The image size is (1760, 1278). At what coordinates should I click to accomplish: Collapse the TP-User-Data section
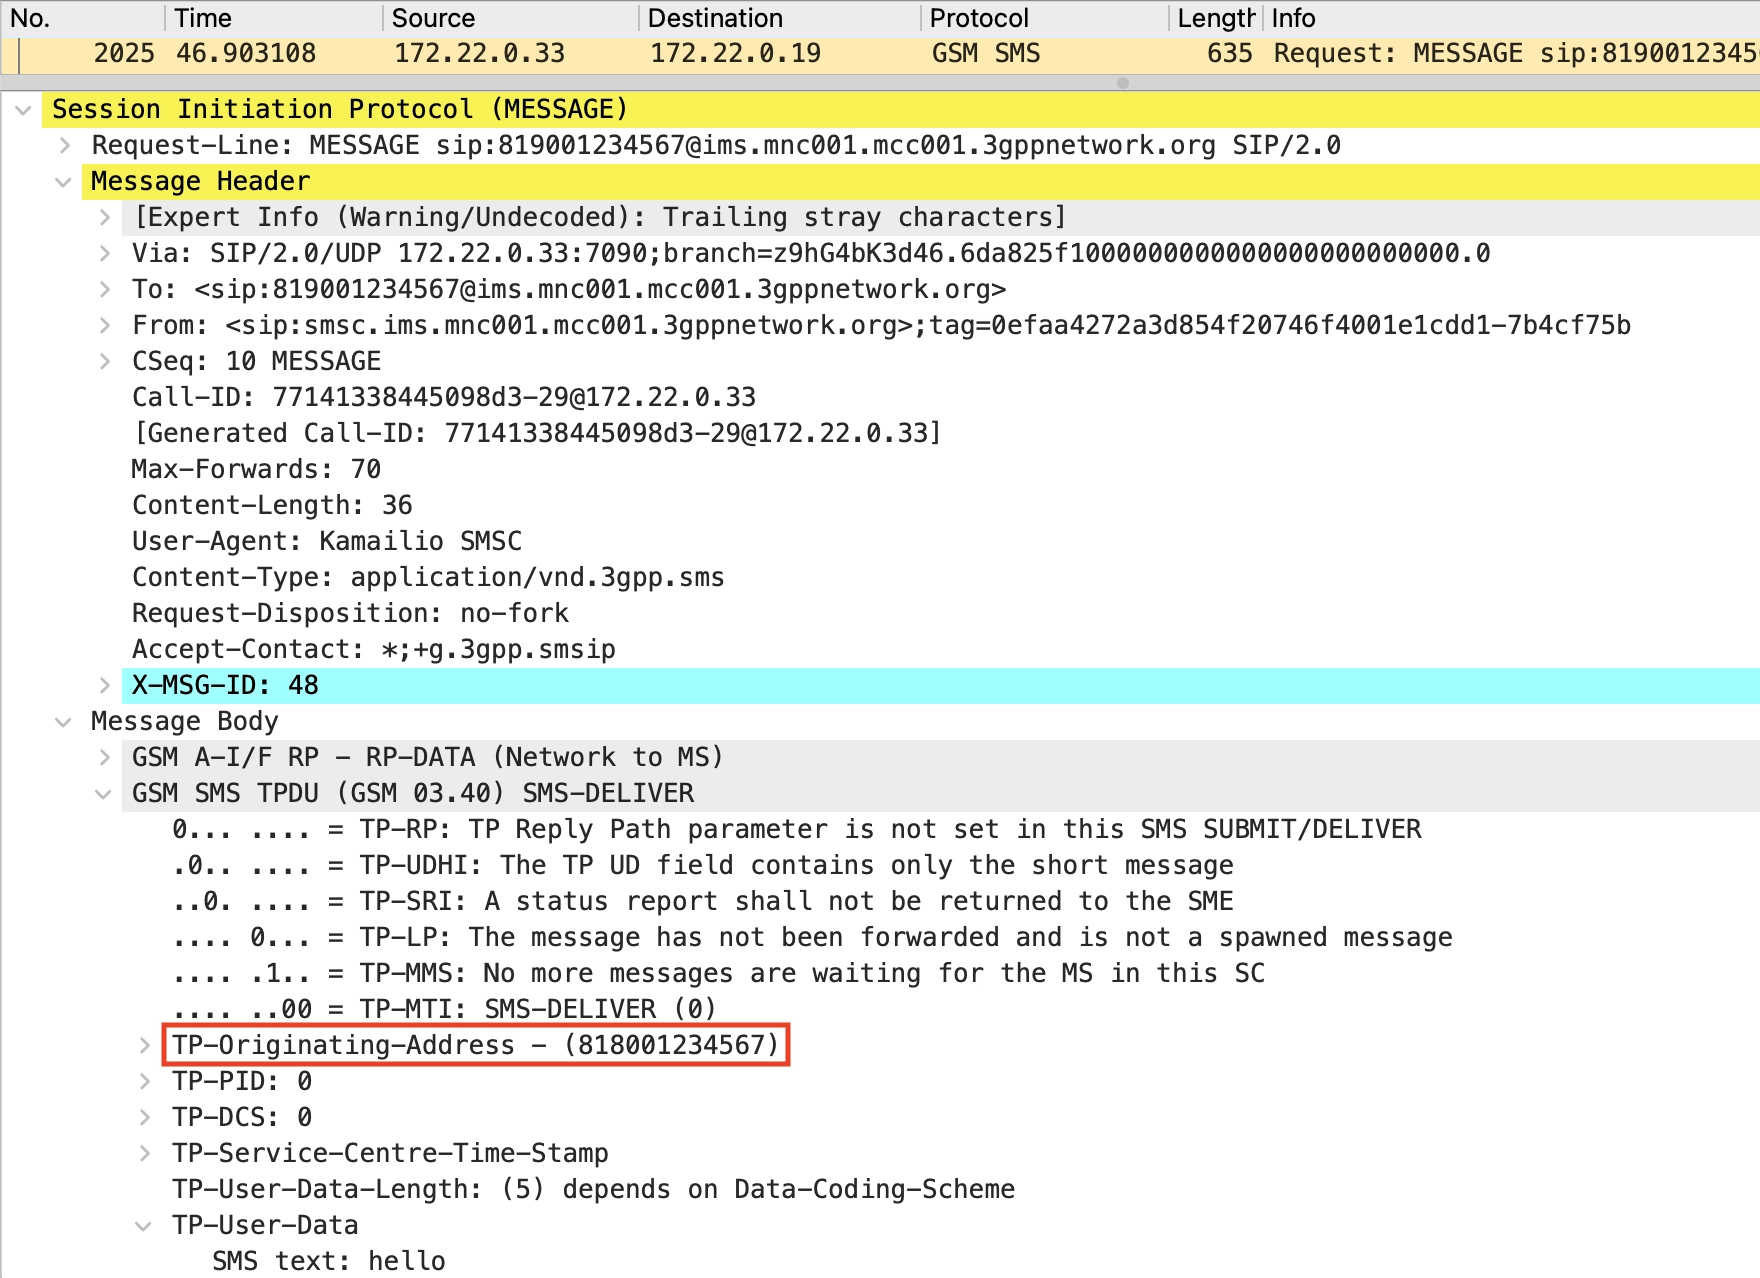[x=143, y=1226]
